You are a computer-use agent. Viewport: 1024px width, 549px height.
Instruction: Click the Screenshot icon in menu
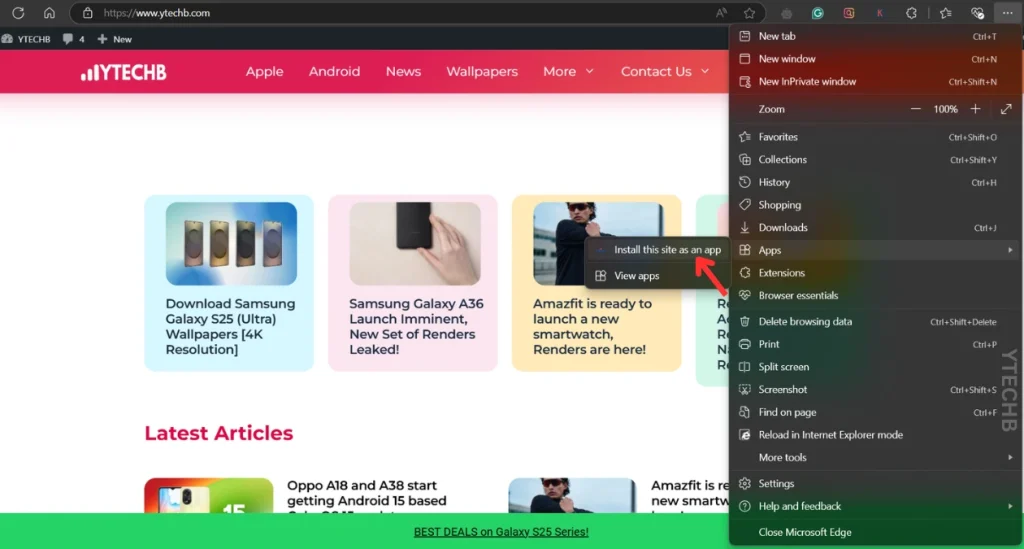tap(744, 390)
